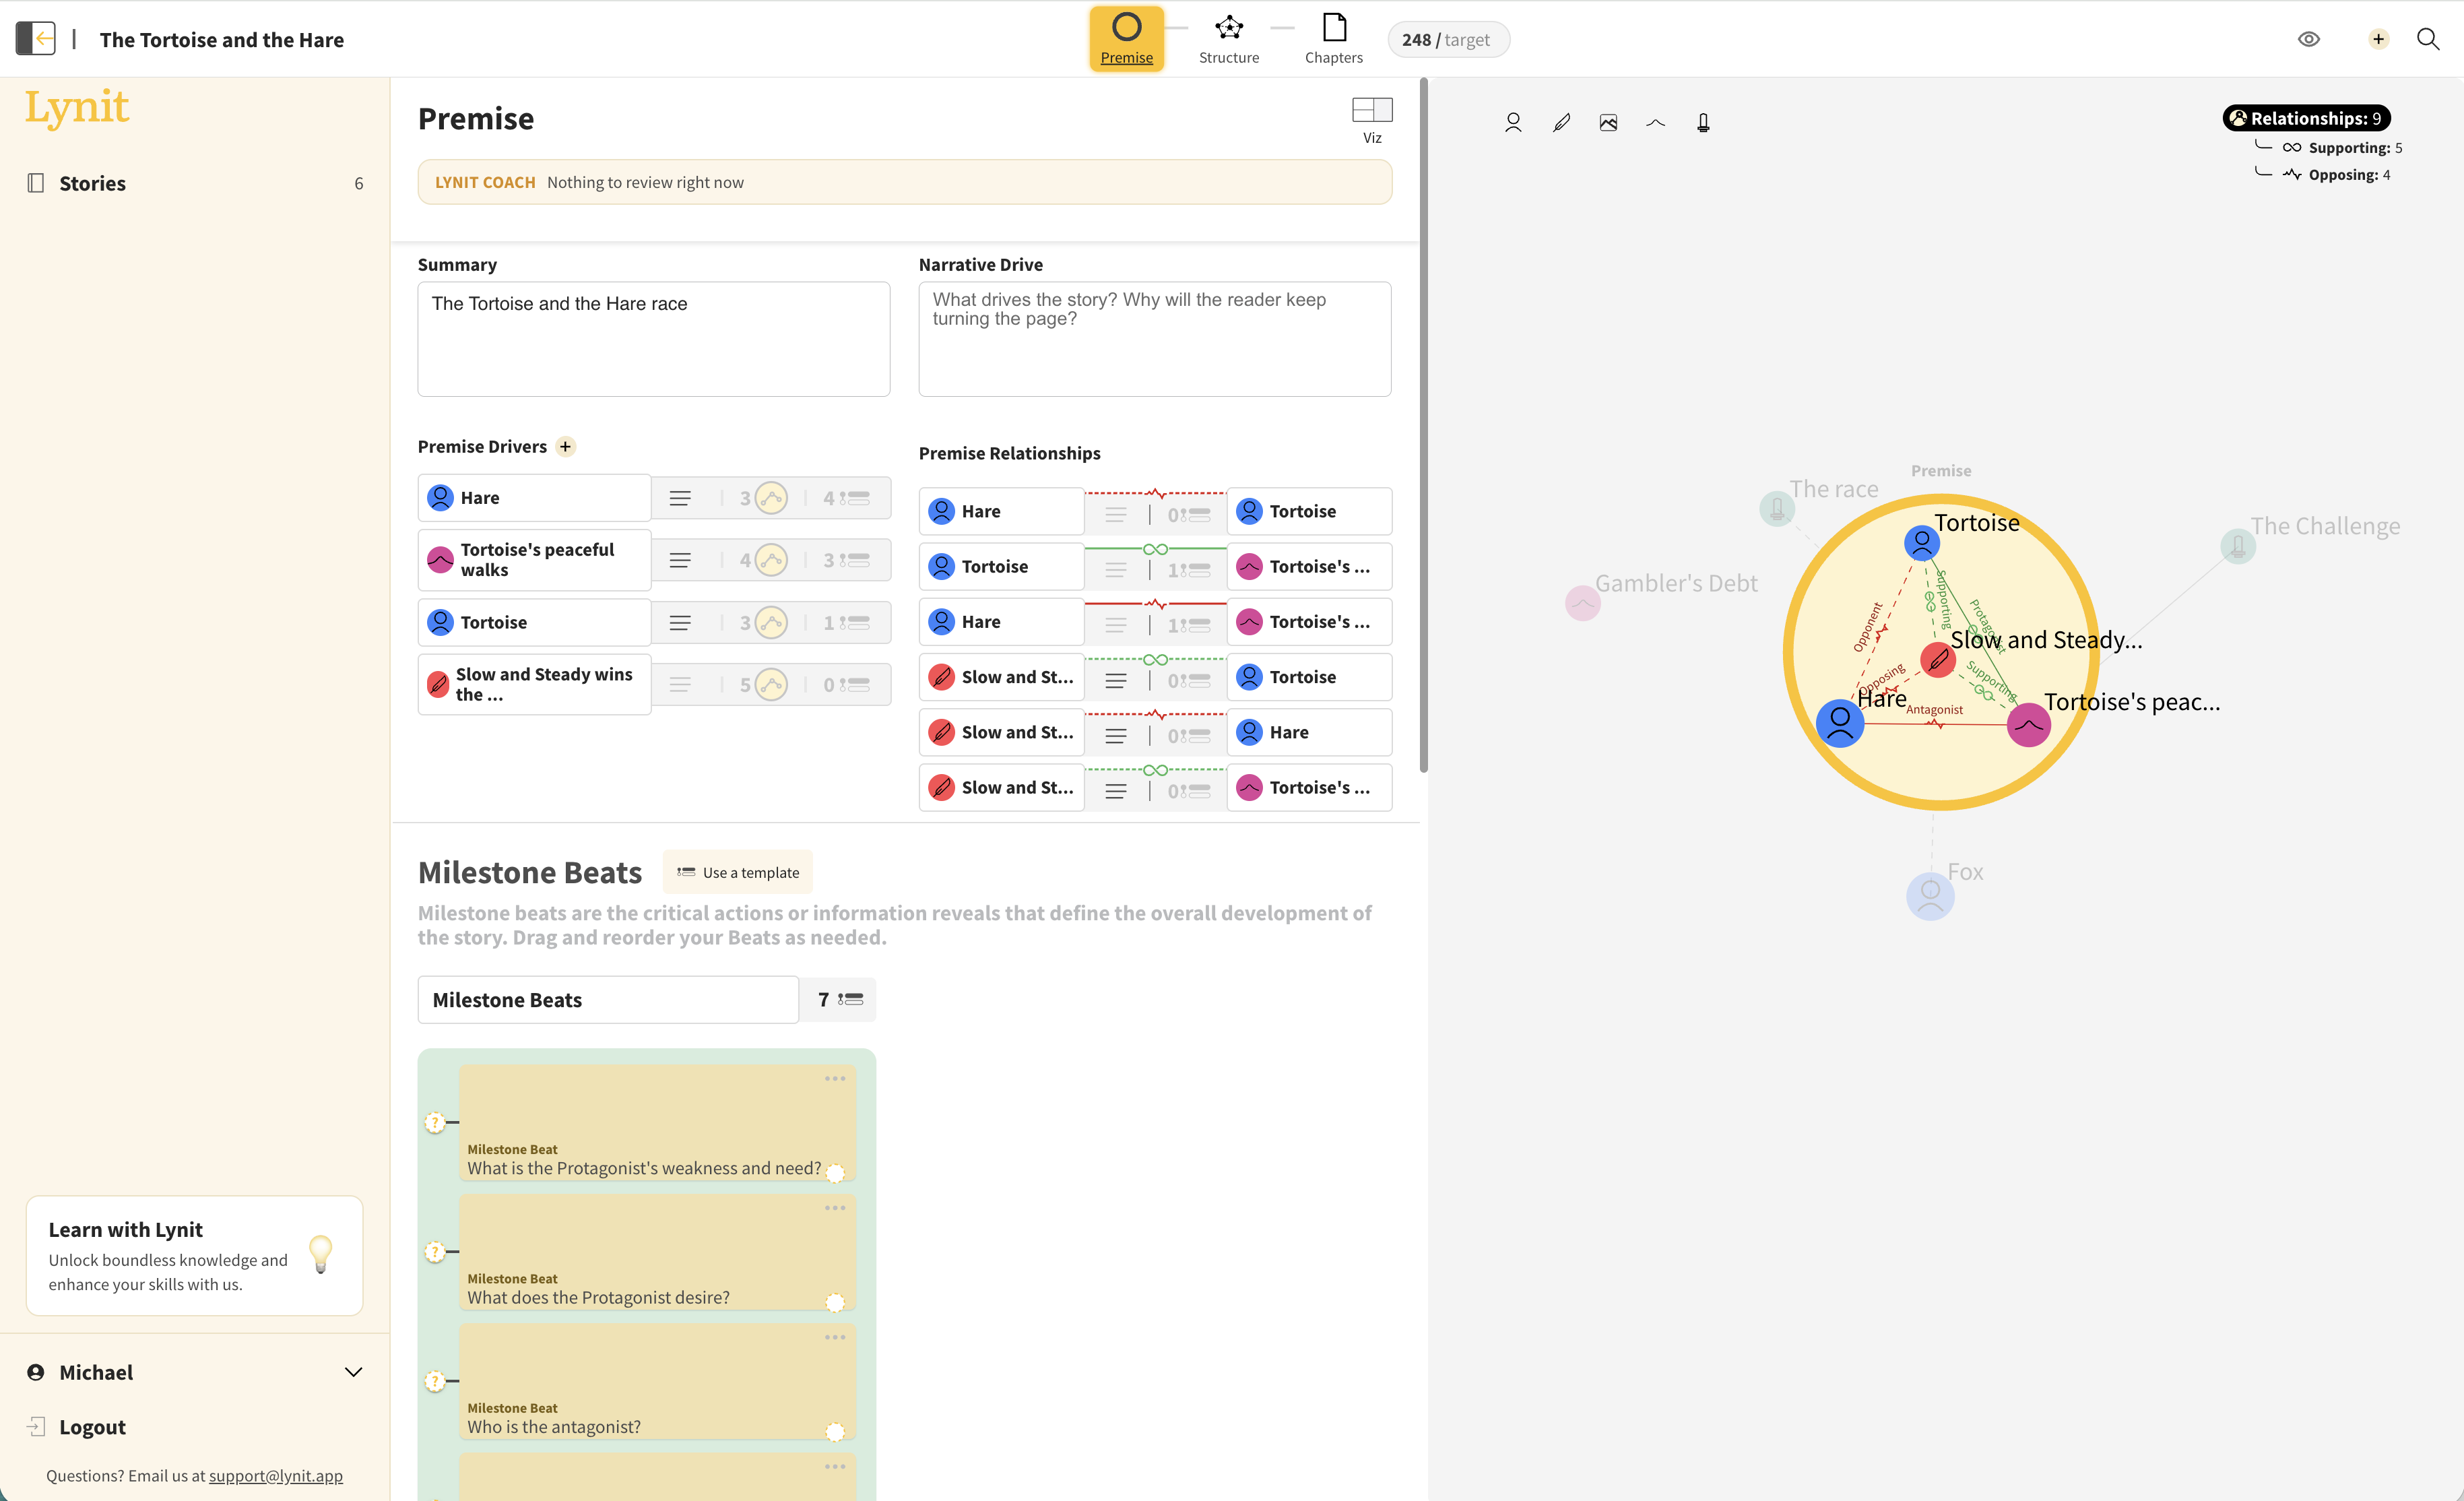Image resolution: width=2464 pixels, height=1501 pixels.
Task: Select the Slow and Steady wins driver
Action: pos(534,684)
